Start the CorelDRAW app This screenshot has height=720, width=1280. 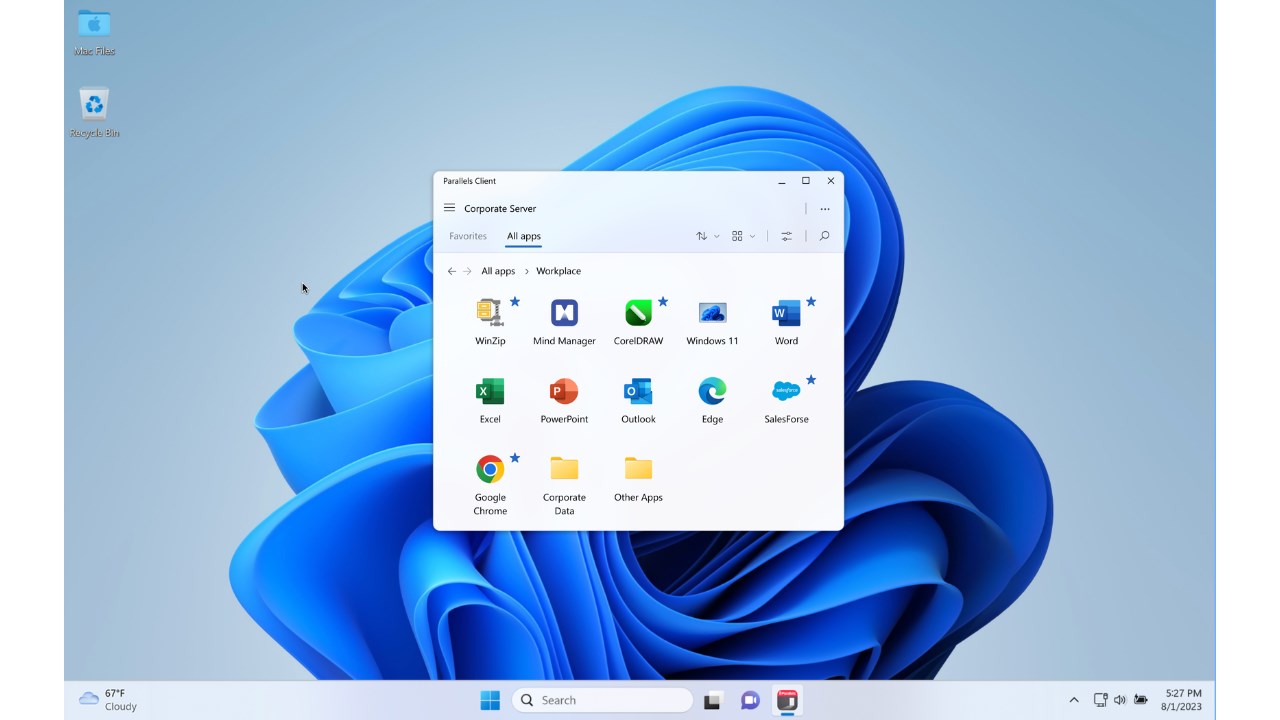pos(638,322)
